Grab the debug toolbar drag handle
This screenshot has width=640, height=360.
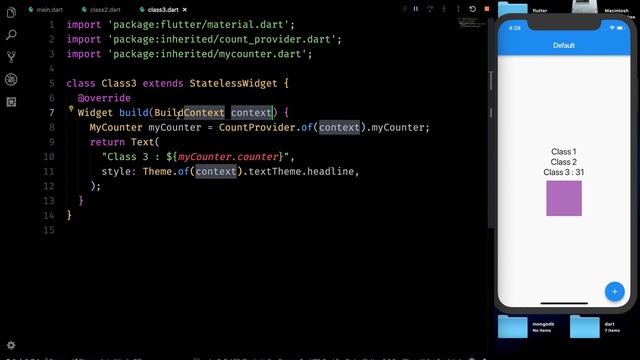[x=405, y=9]
